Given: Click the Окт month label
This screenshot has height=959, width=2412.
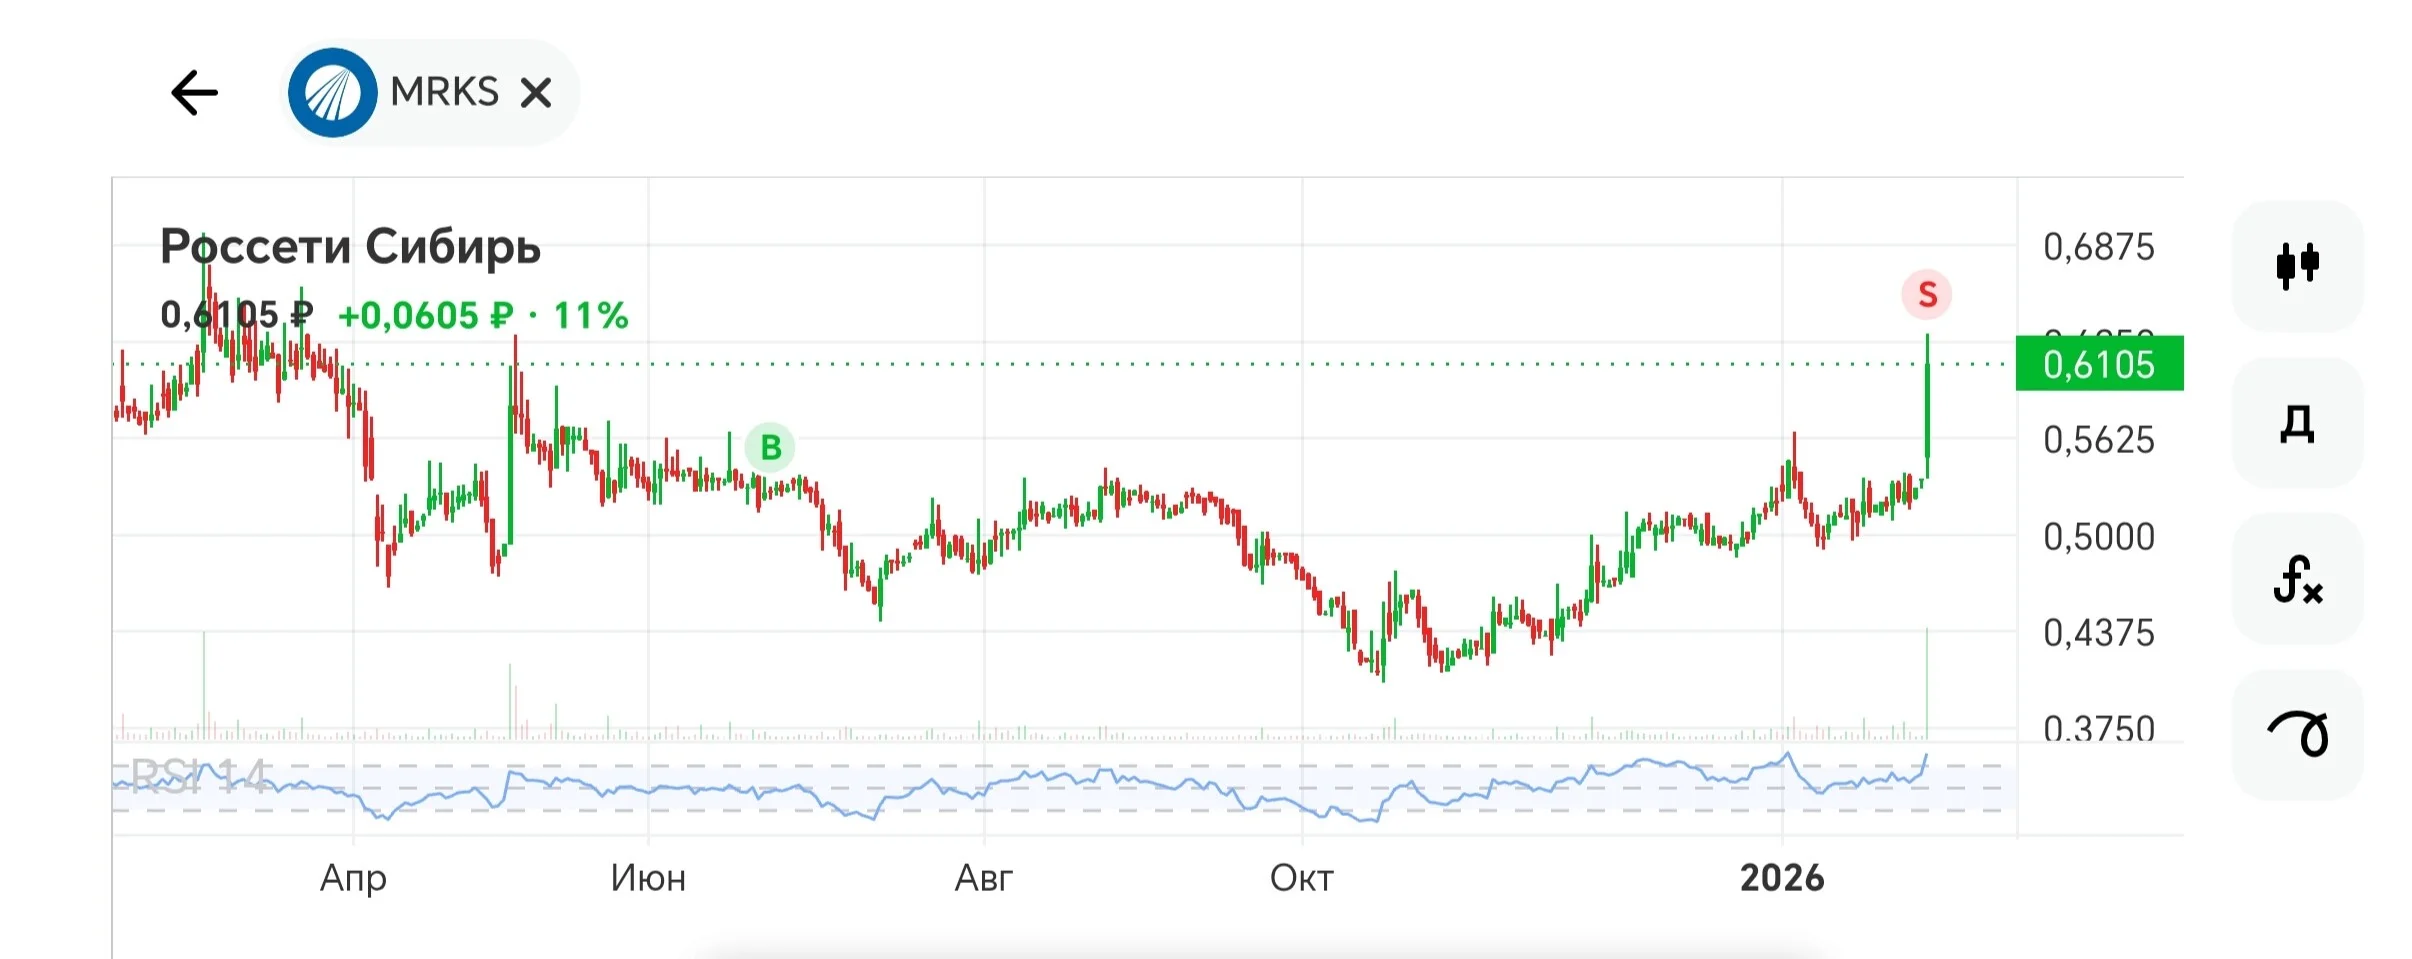Looking at the screenshot, I should point(1301,878).
